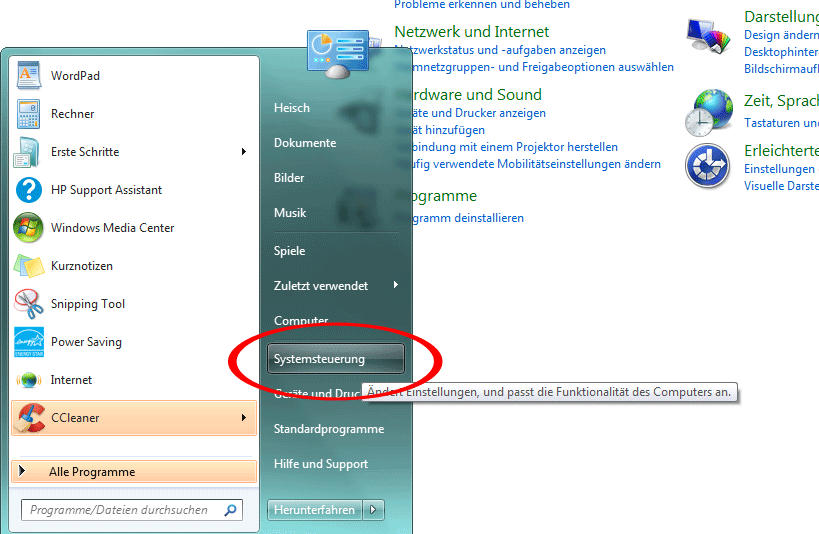
Task: Click the magnifier icon in the search box
Action: pyautogui.click(x=230, y=510)
